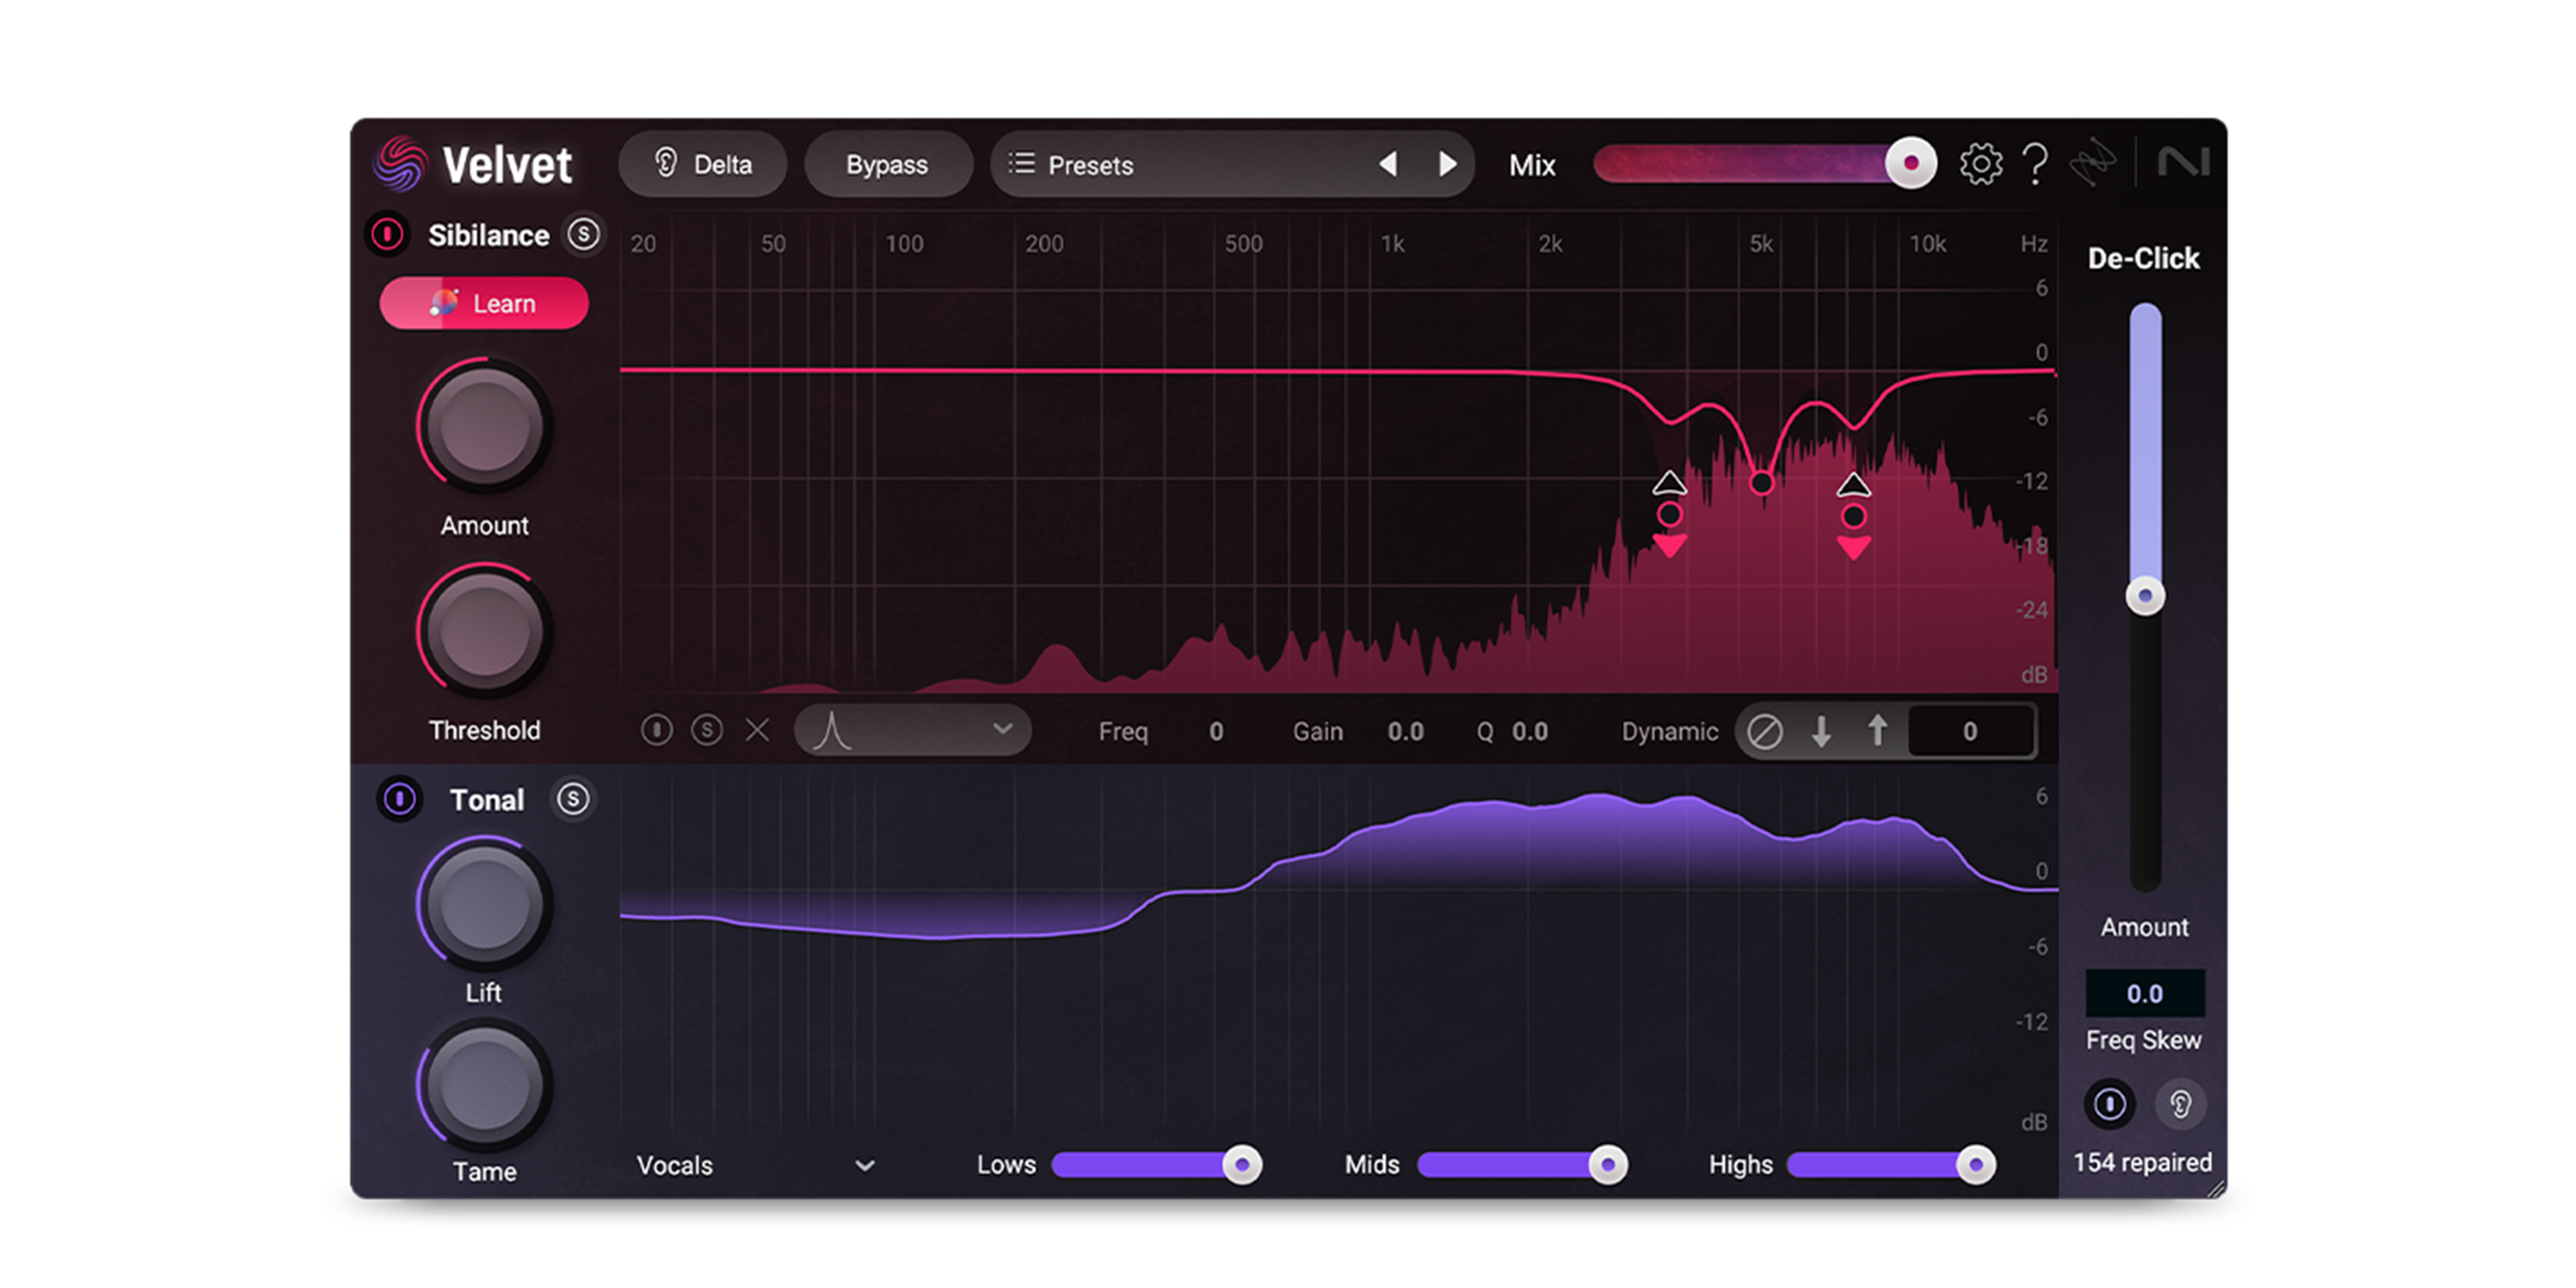Click the resize grip at the plugin corner
The image size is (2576, 1288).
(x=2216, y=1188)
